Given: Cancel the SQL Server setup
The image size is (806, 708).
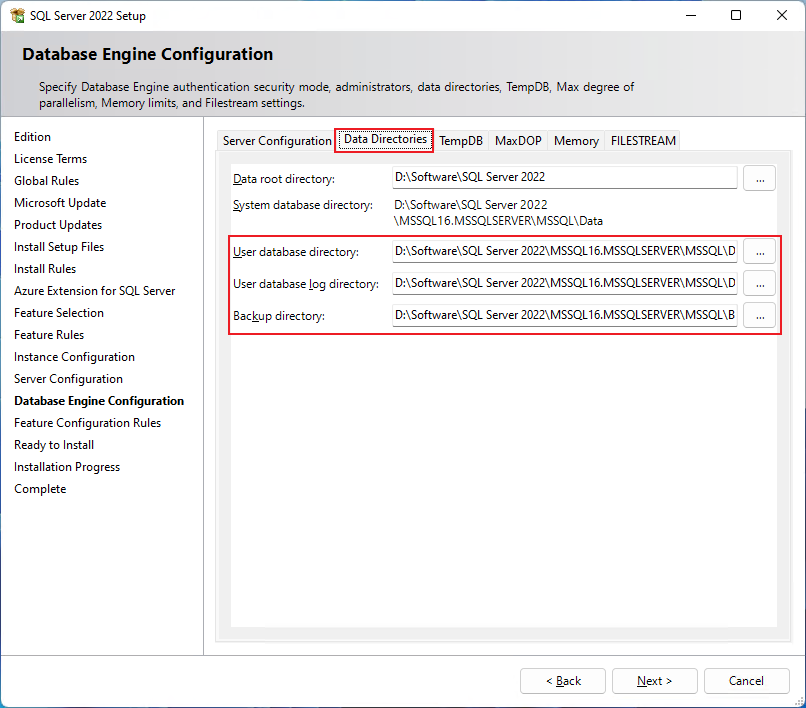Looking at the screenshot, I should (x=746, y=681).
